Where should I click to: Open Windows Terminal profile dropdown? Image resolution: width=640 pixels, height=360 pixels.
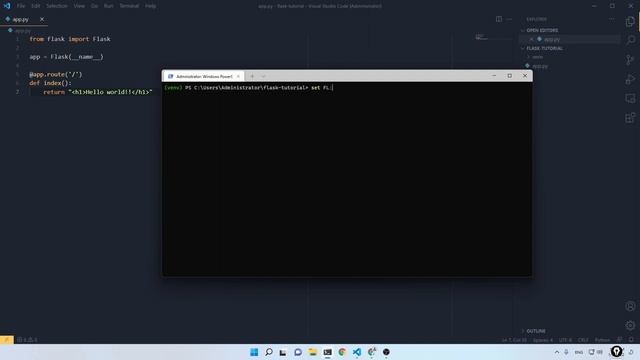pos(264,76)
